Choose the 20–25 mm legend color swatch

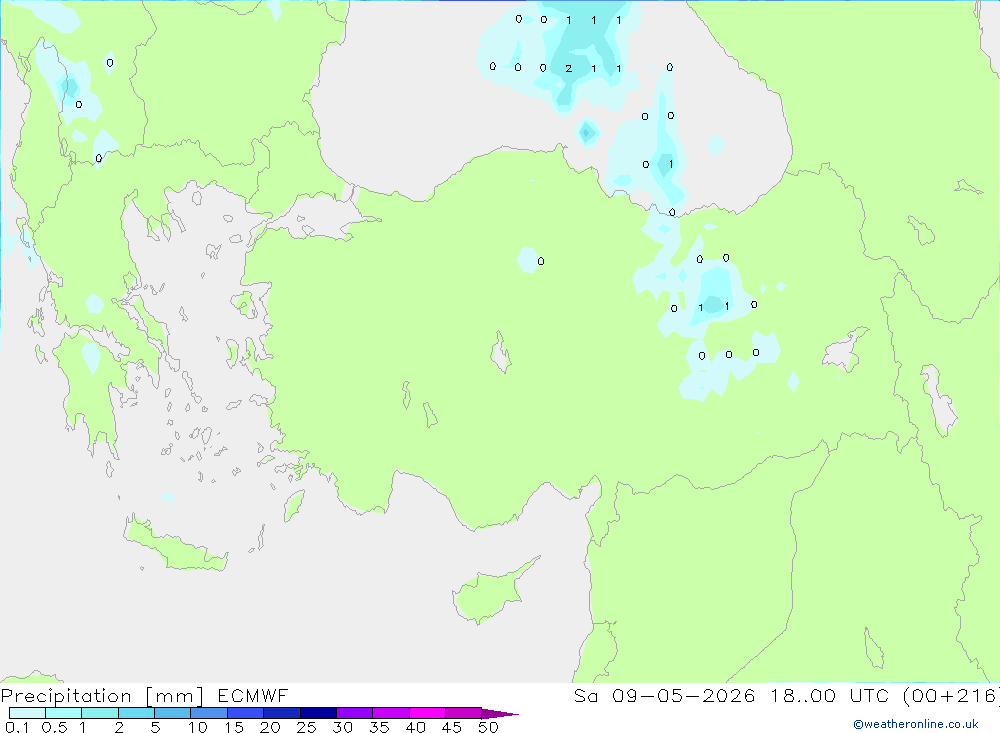point(281,713)
